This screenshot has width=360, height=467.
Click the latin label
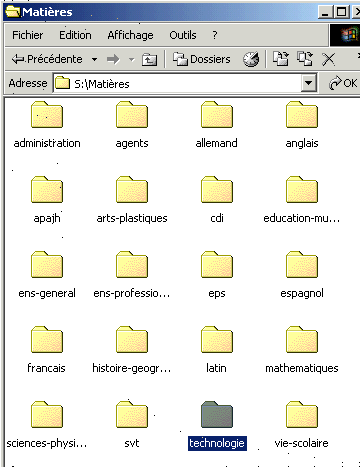216,368
